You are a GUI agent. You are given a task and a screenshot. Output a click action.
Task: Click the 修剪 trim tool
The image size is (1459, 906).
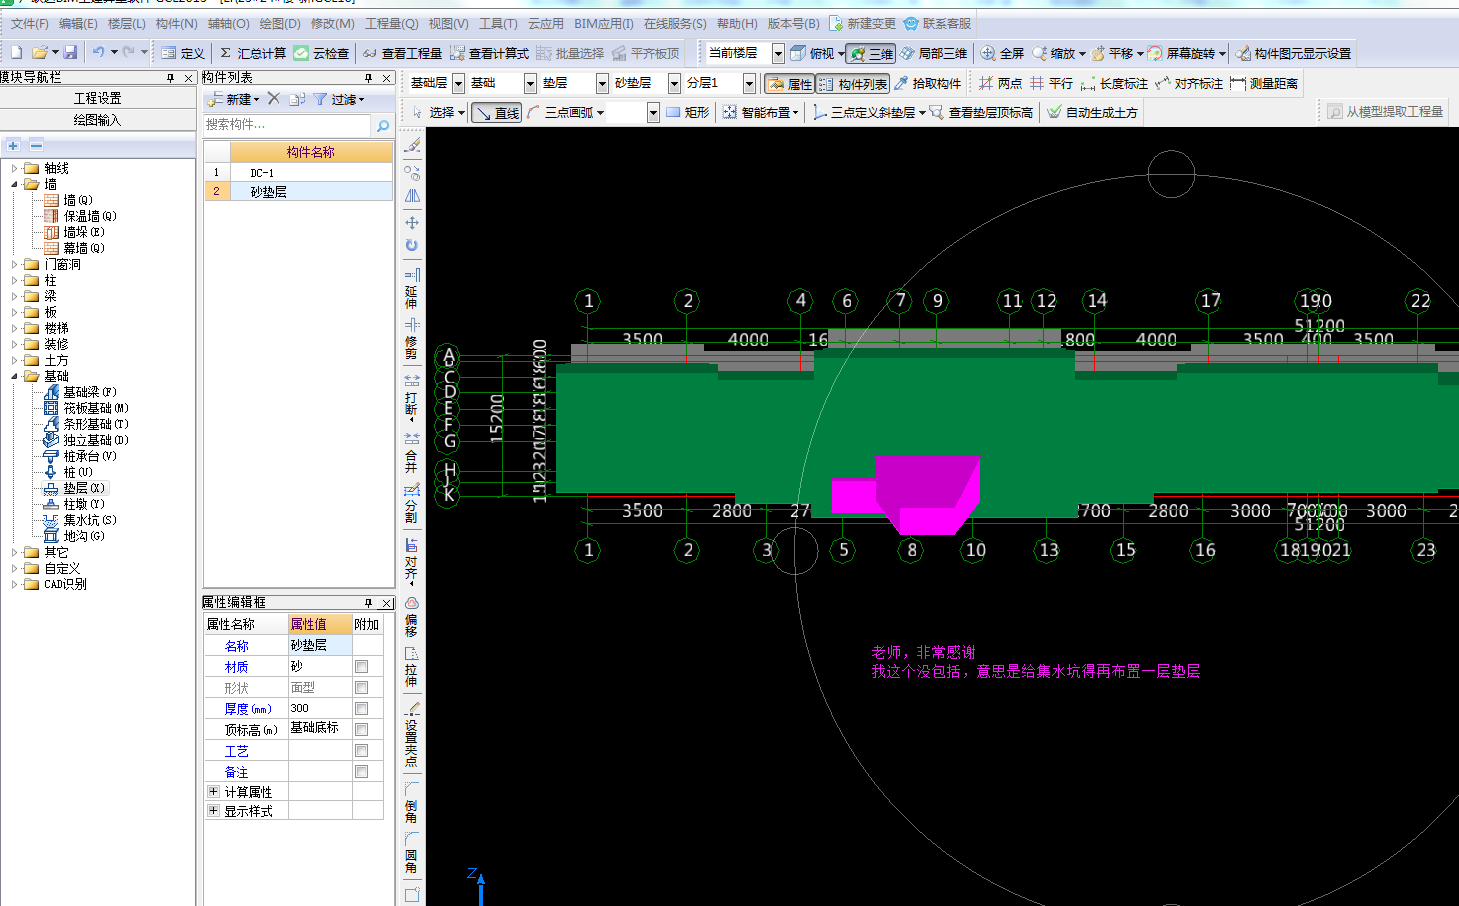coord(411,338)
